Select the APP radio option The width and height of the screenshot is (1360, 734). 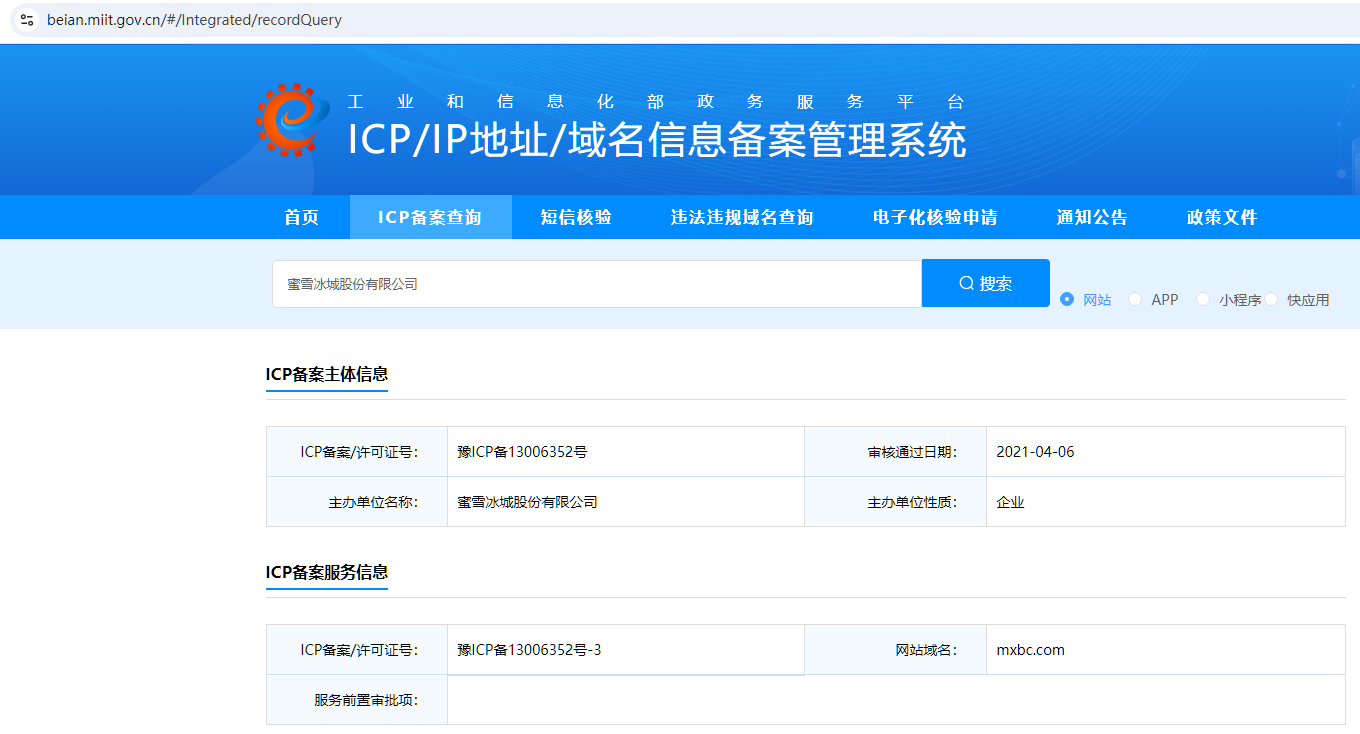1135,299
